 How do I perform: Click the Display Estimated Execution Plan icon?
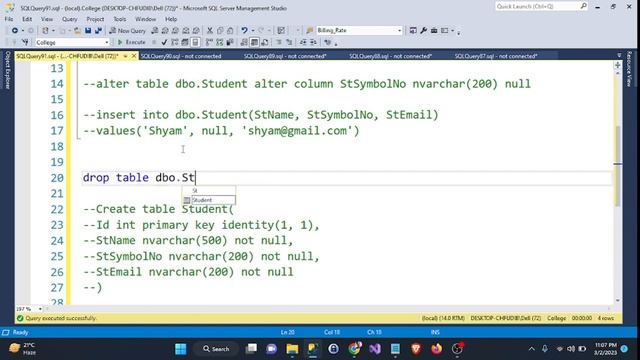[x=175, y=42]
